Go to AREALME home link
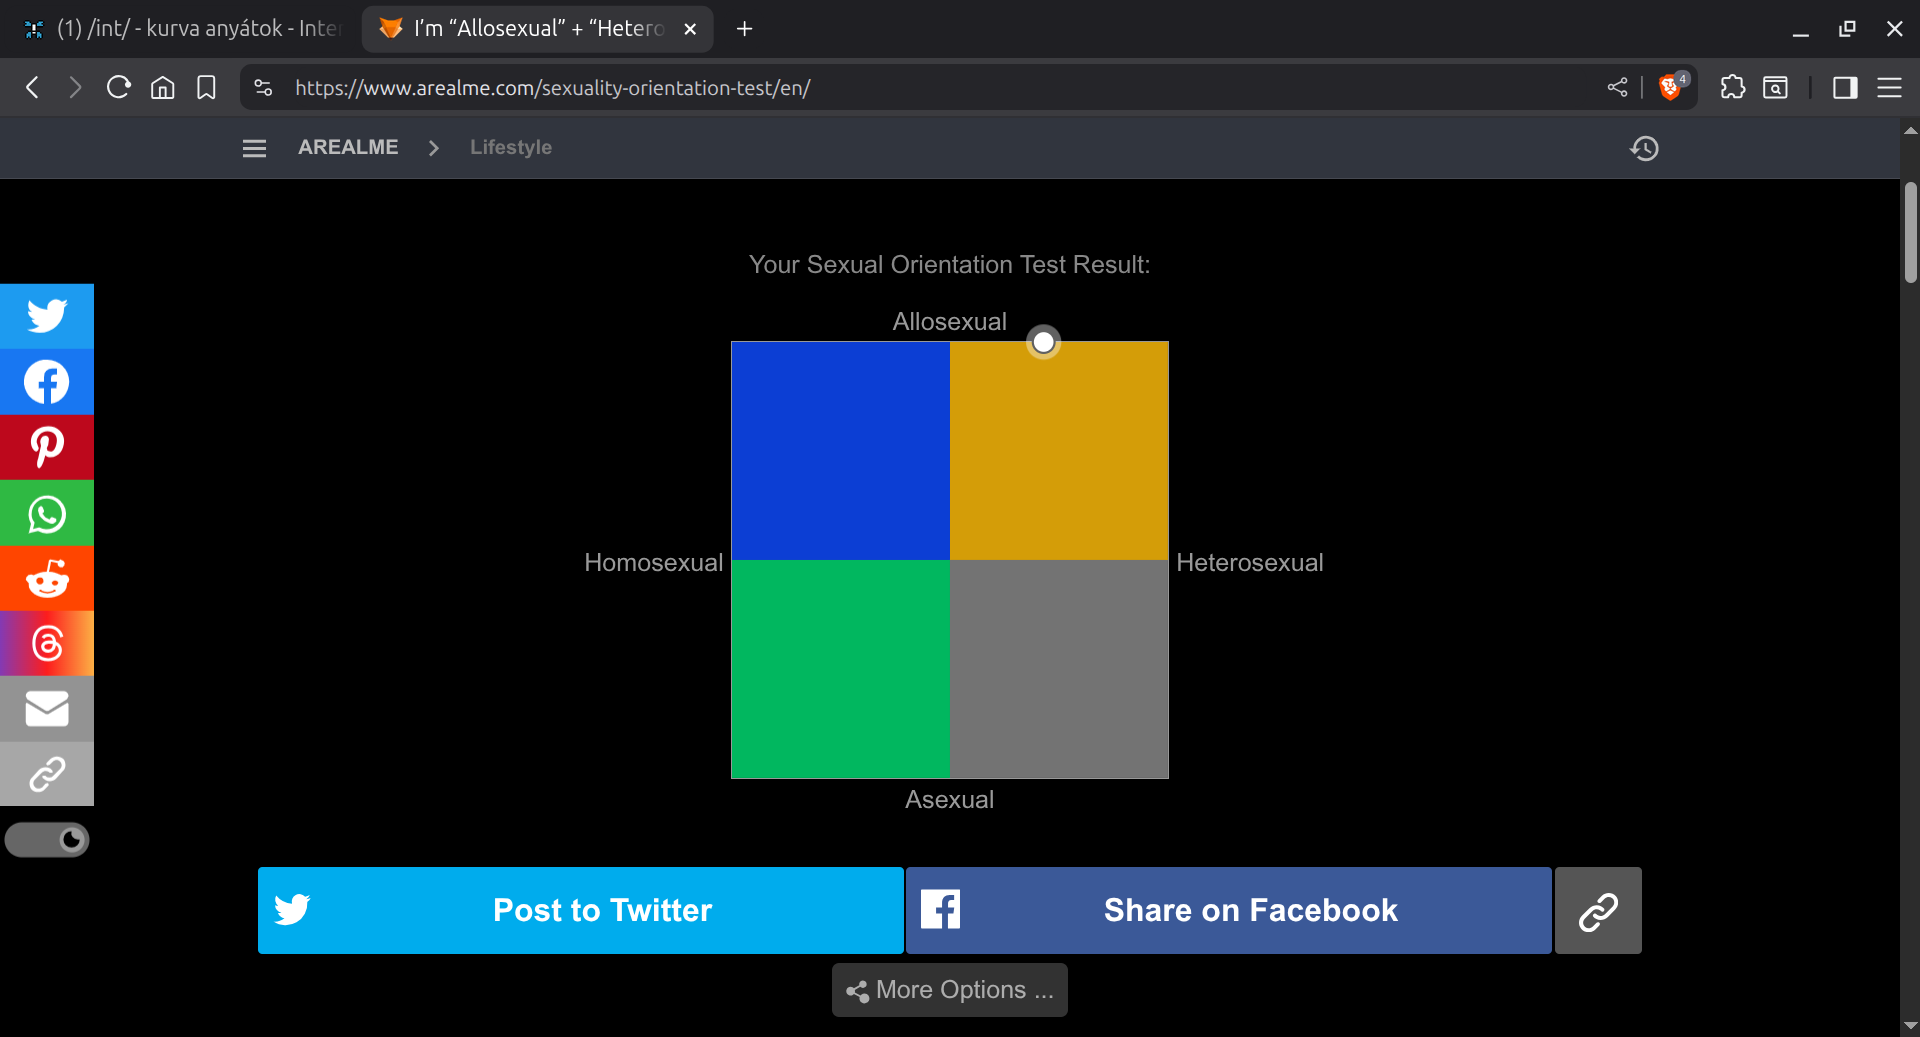The height and width of the screenshot is (1037, 1920). [x=348, y=147]
